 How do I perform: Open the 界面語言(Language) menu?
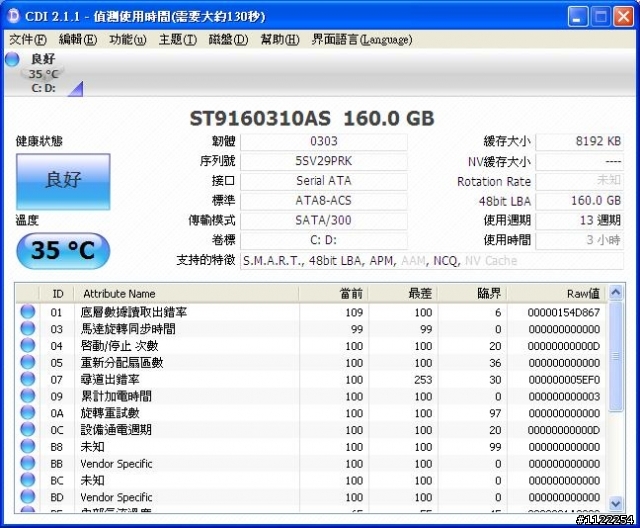click(x=362, y=40)
